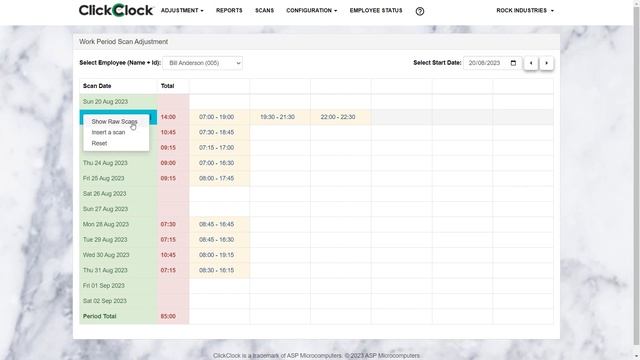The height and width of the screenshot is (360, 640).
Task: Choose Reset from context menu
Action: [99, 143]
